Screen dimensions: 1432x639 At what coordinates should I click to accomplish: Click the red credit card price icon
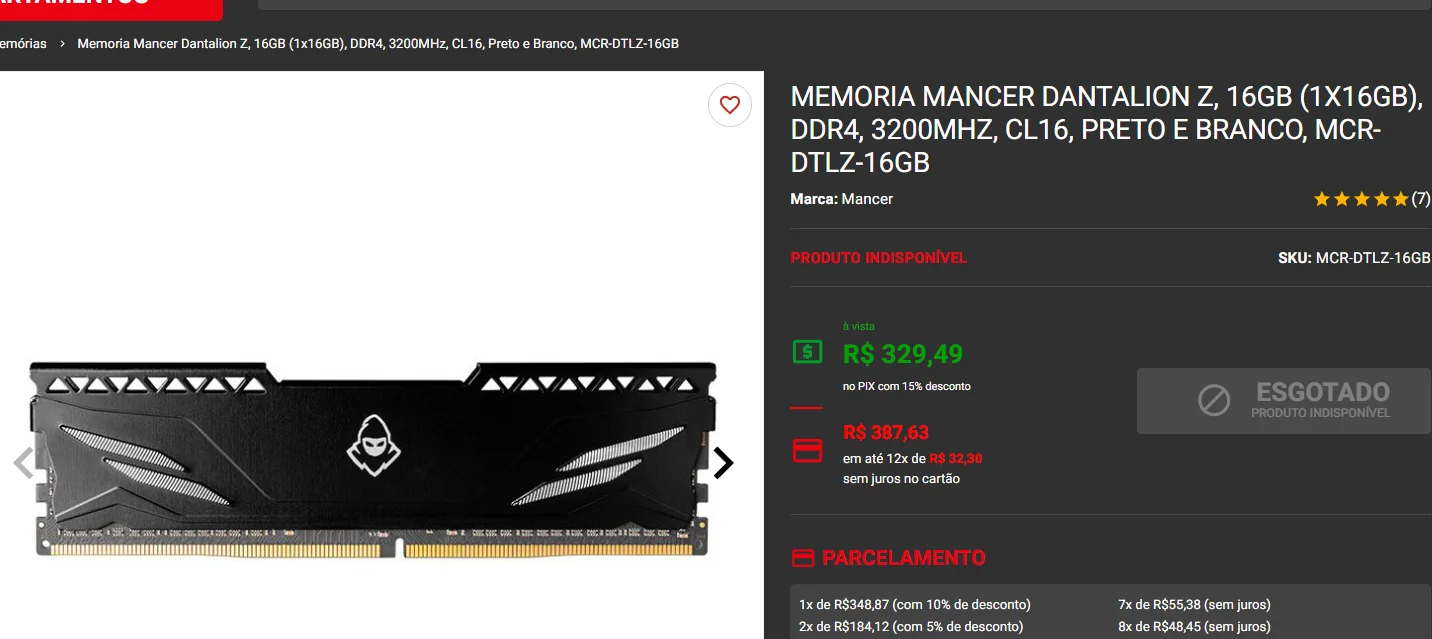807,450
